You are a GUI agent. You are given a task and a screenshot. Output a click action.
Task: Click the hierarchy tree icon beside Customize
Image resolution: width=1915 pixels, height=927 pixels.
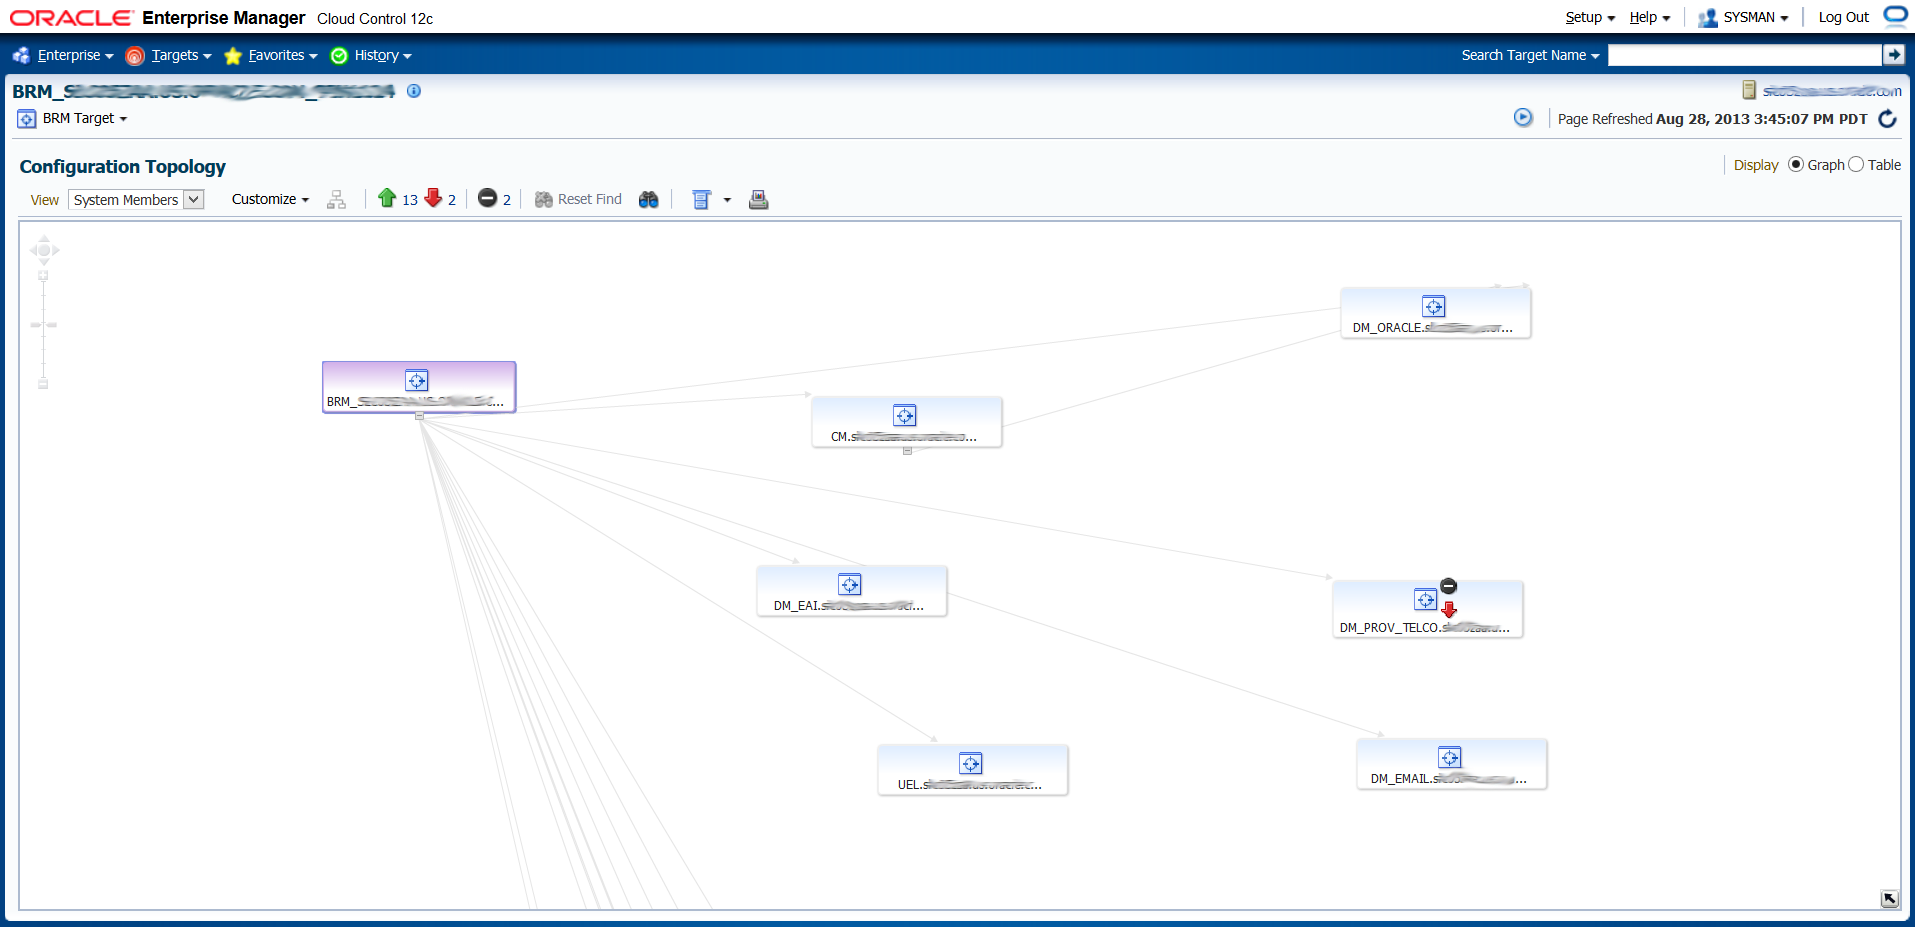point(337,200)
